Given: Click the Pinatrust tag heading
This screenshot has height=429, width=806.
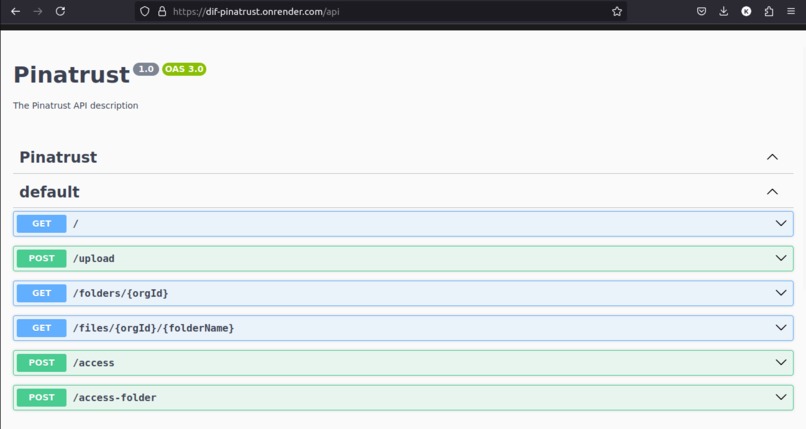Looking at the screenshot, I should [58, 157].
